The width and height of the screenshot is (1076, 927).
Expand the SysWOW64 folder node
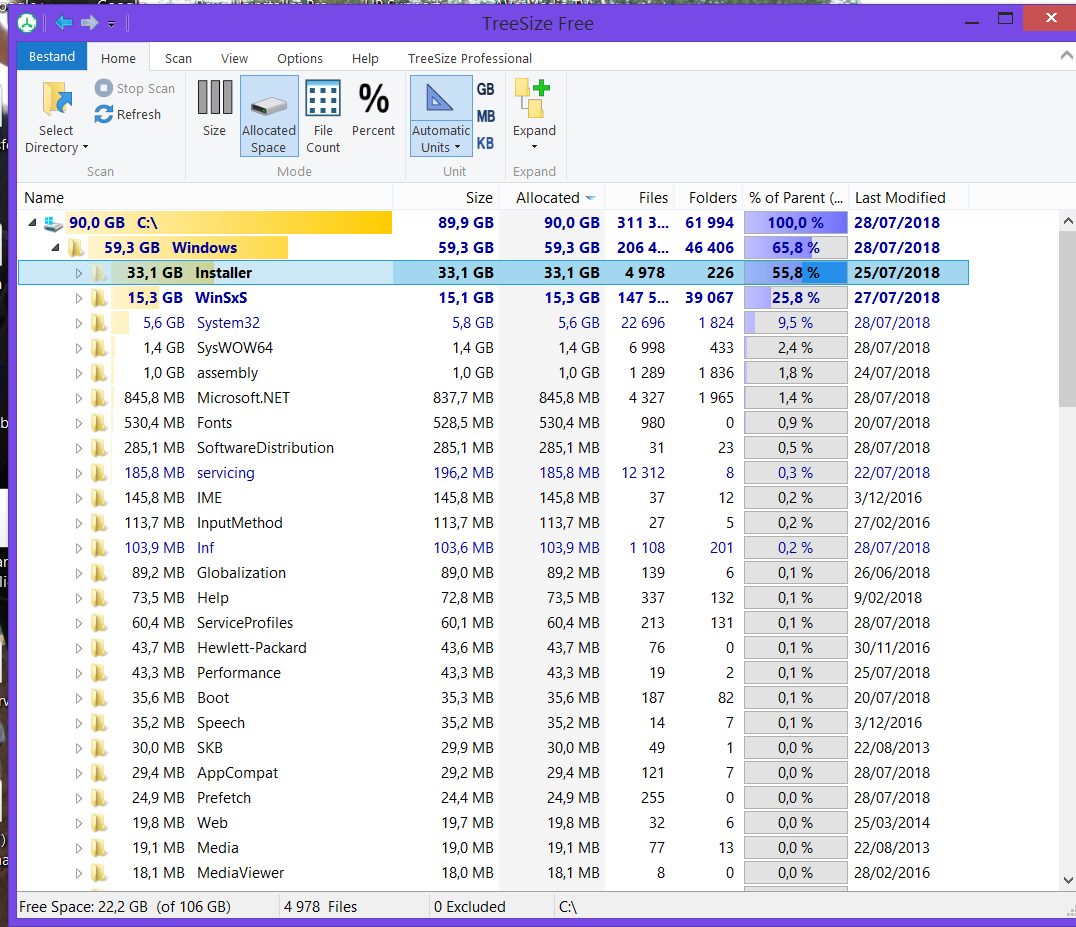click(79, 348)
